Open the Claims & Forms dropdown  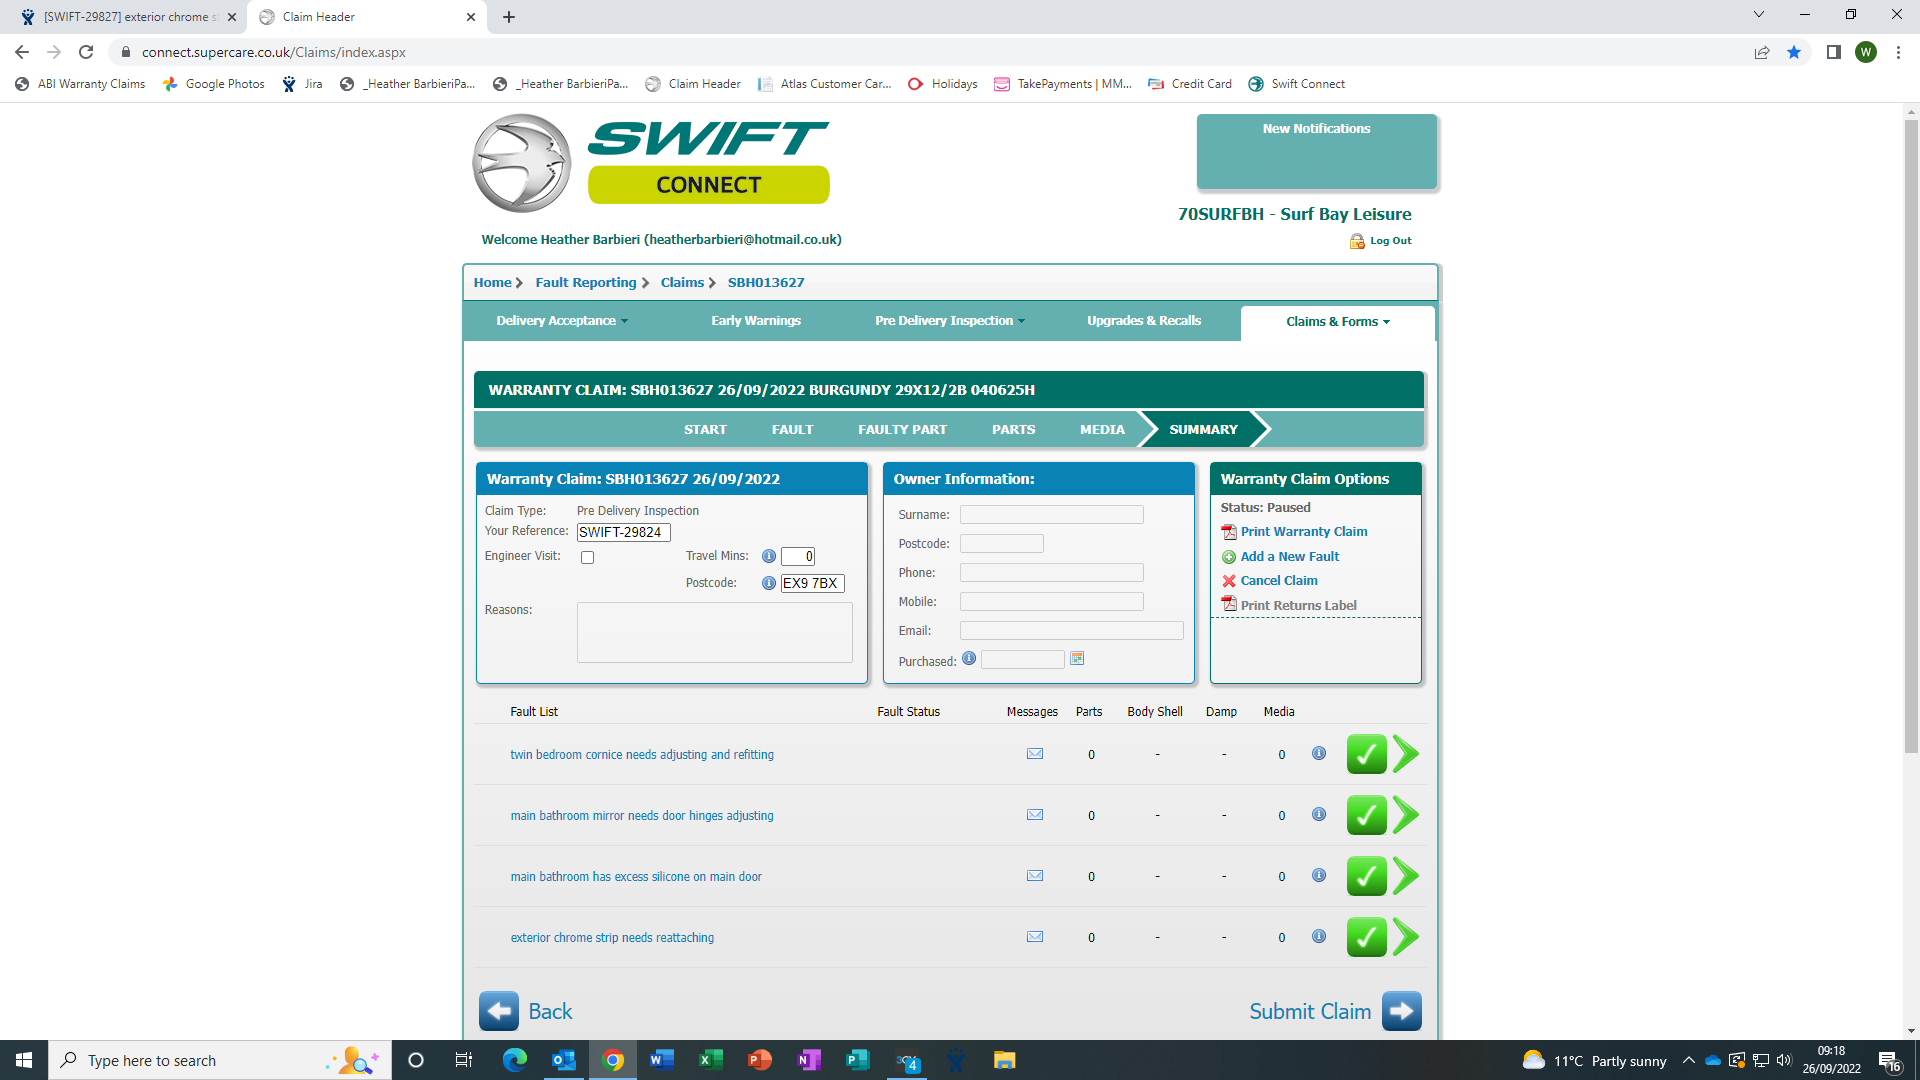coord(1337,322)
